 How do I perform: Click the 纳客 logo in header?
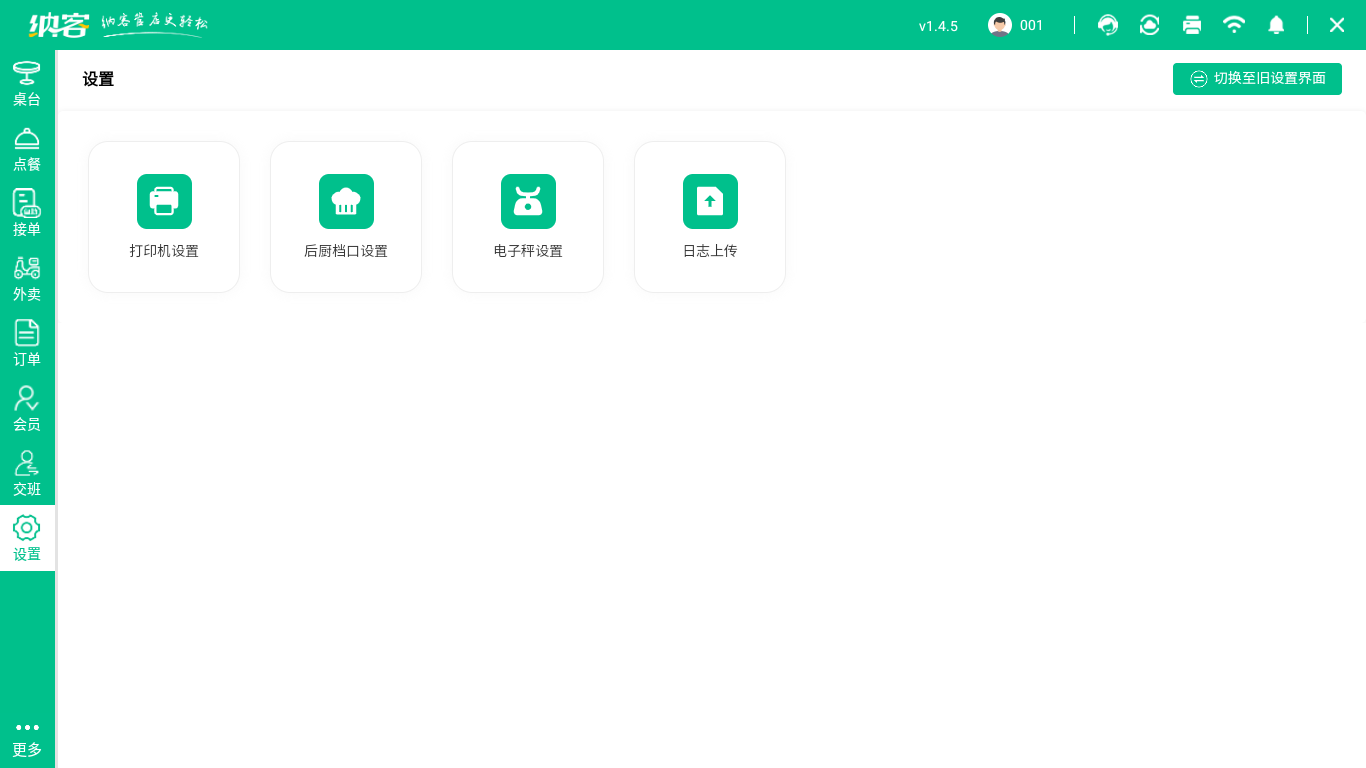click(x=60, y=25)
